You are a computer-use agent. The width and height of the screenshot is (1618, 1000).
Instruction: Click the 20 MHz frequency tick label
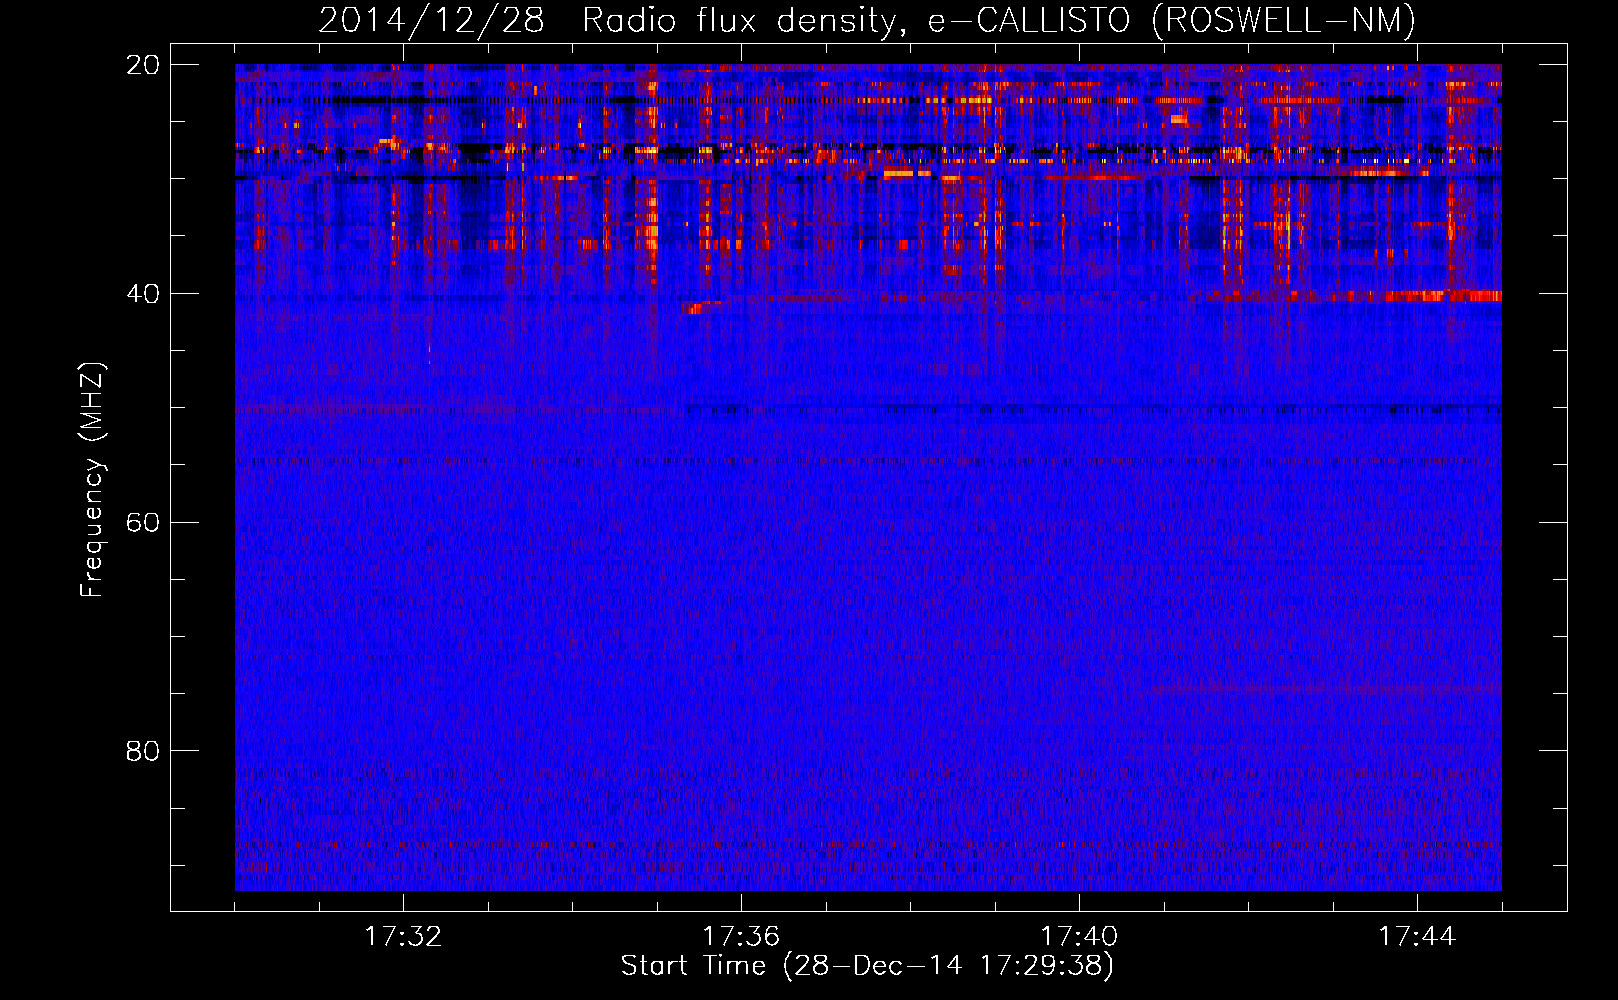[142, 65]
